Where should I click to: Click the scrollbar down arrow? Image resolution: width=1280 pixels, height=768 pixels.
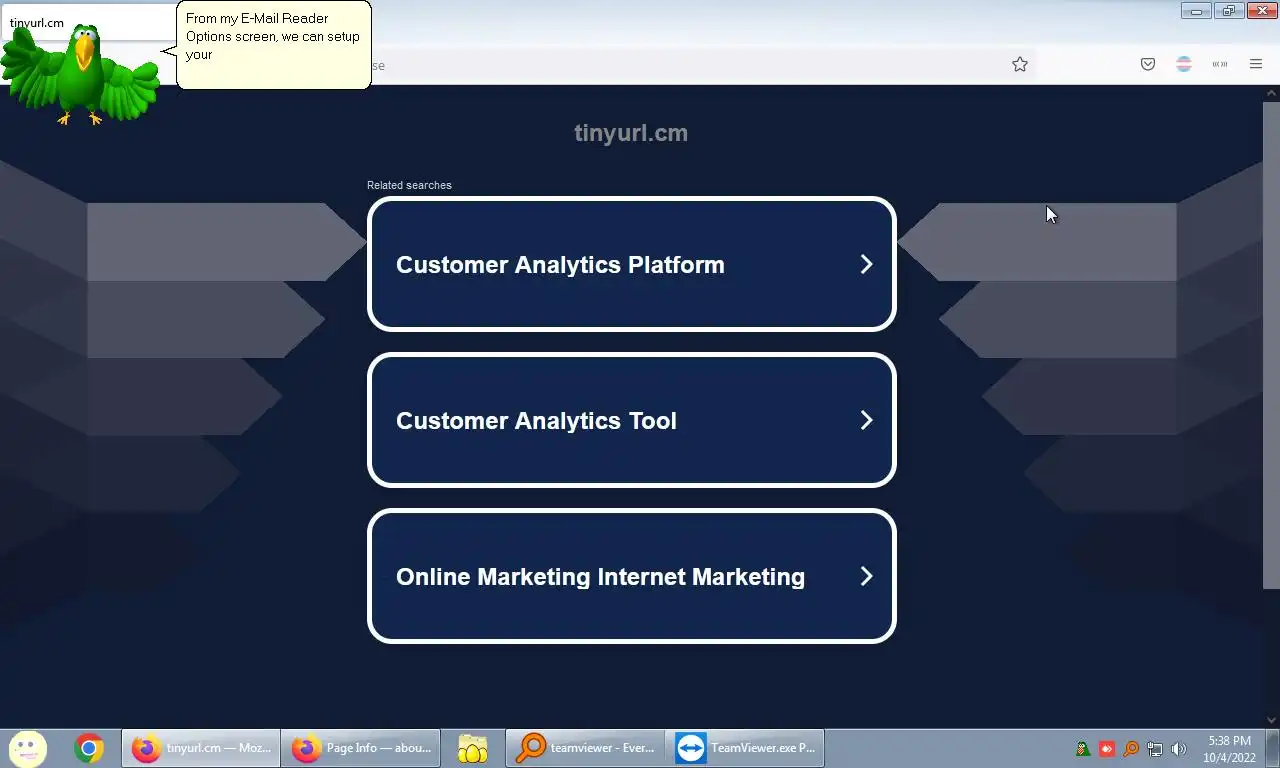(1271, 720)
